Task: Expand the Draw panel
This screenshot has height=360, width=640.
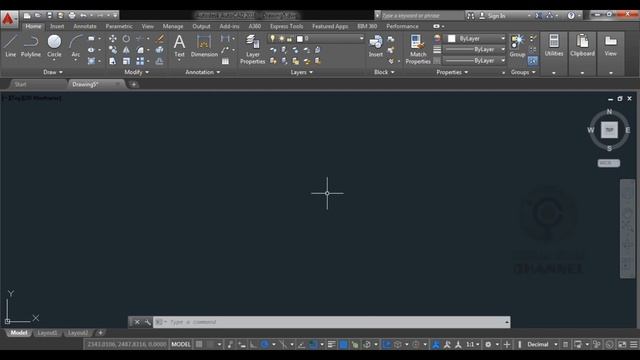Action: (x=53, y=72)
